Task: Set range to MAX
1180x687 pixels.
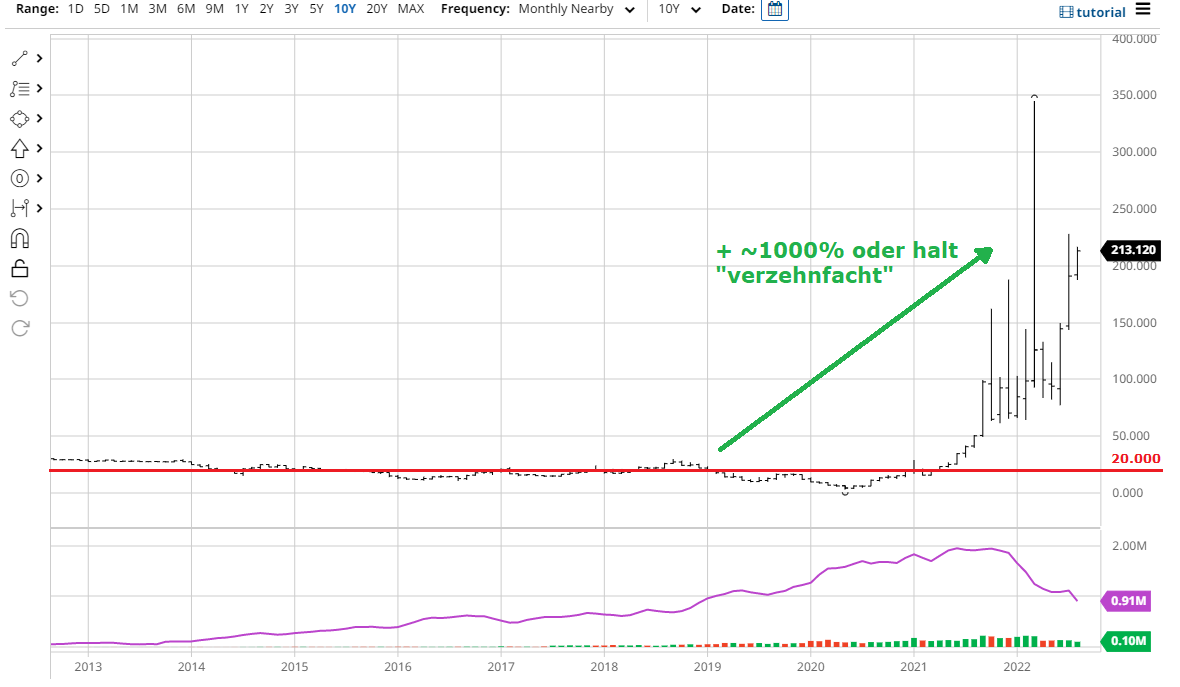Action: tap(410, 9)
